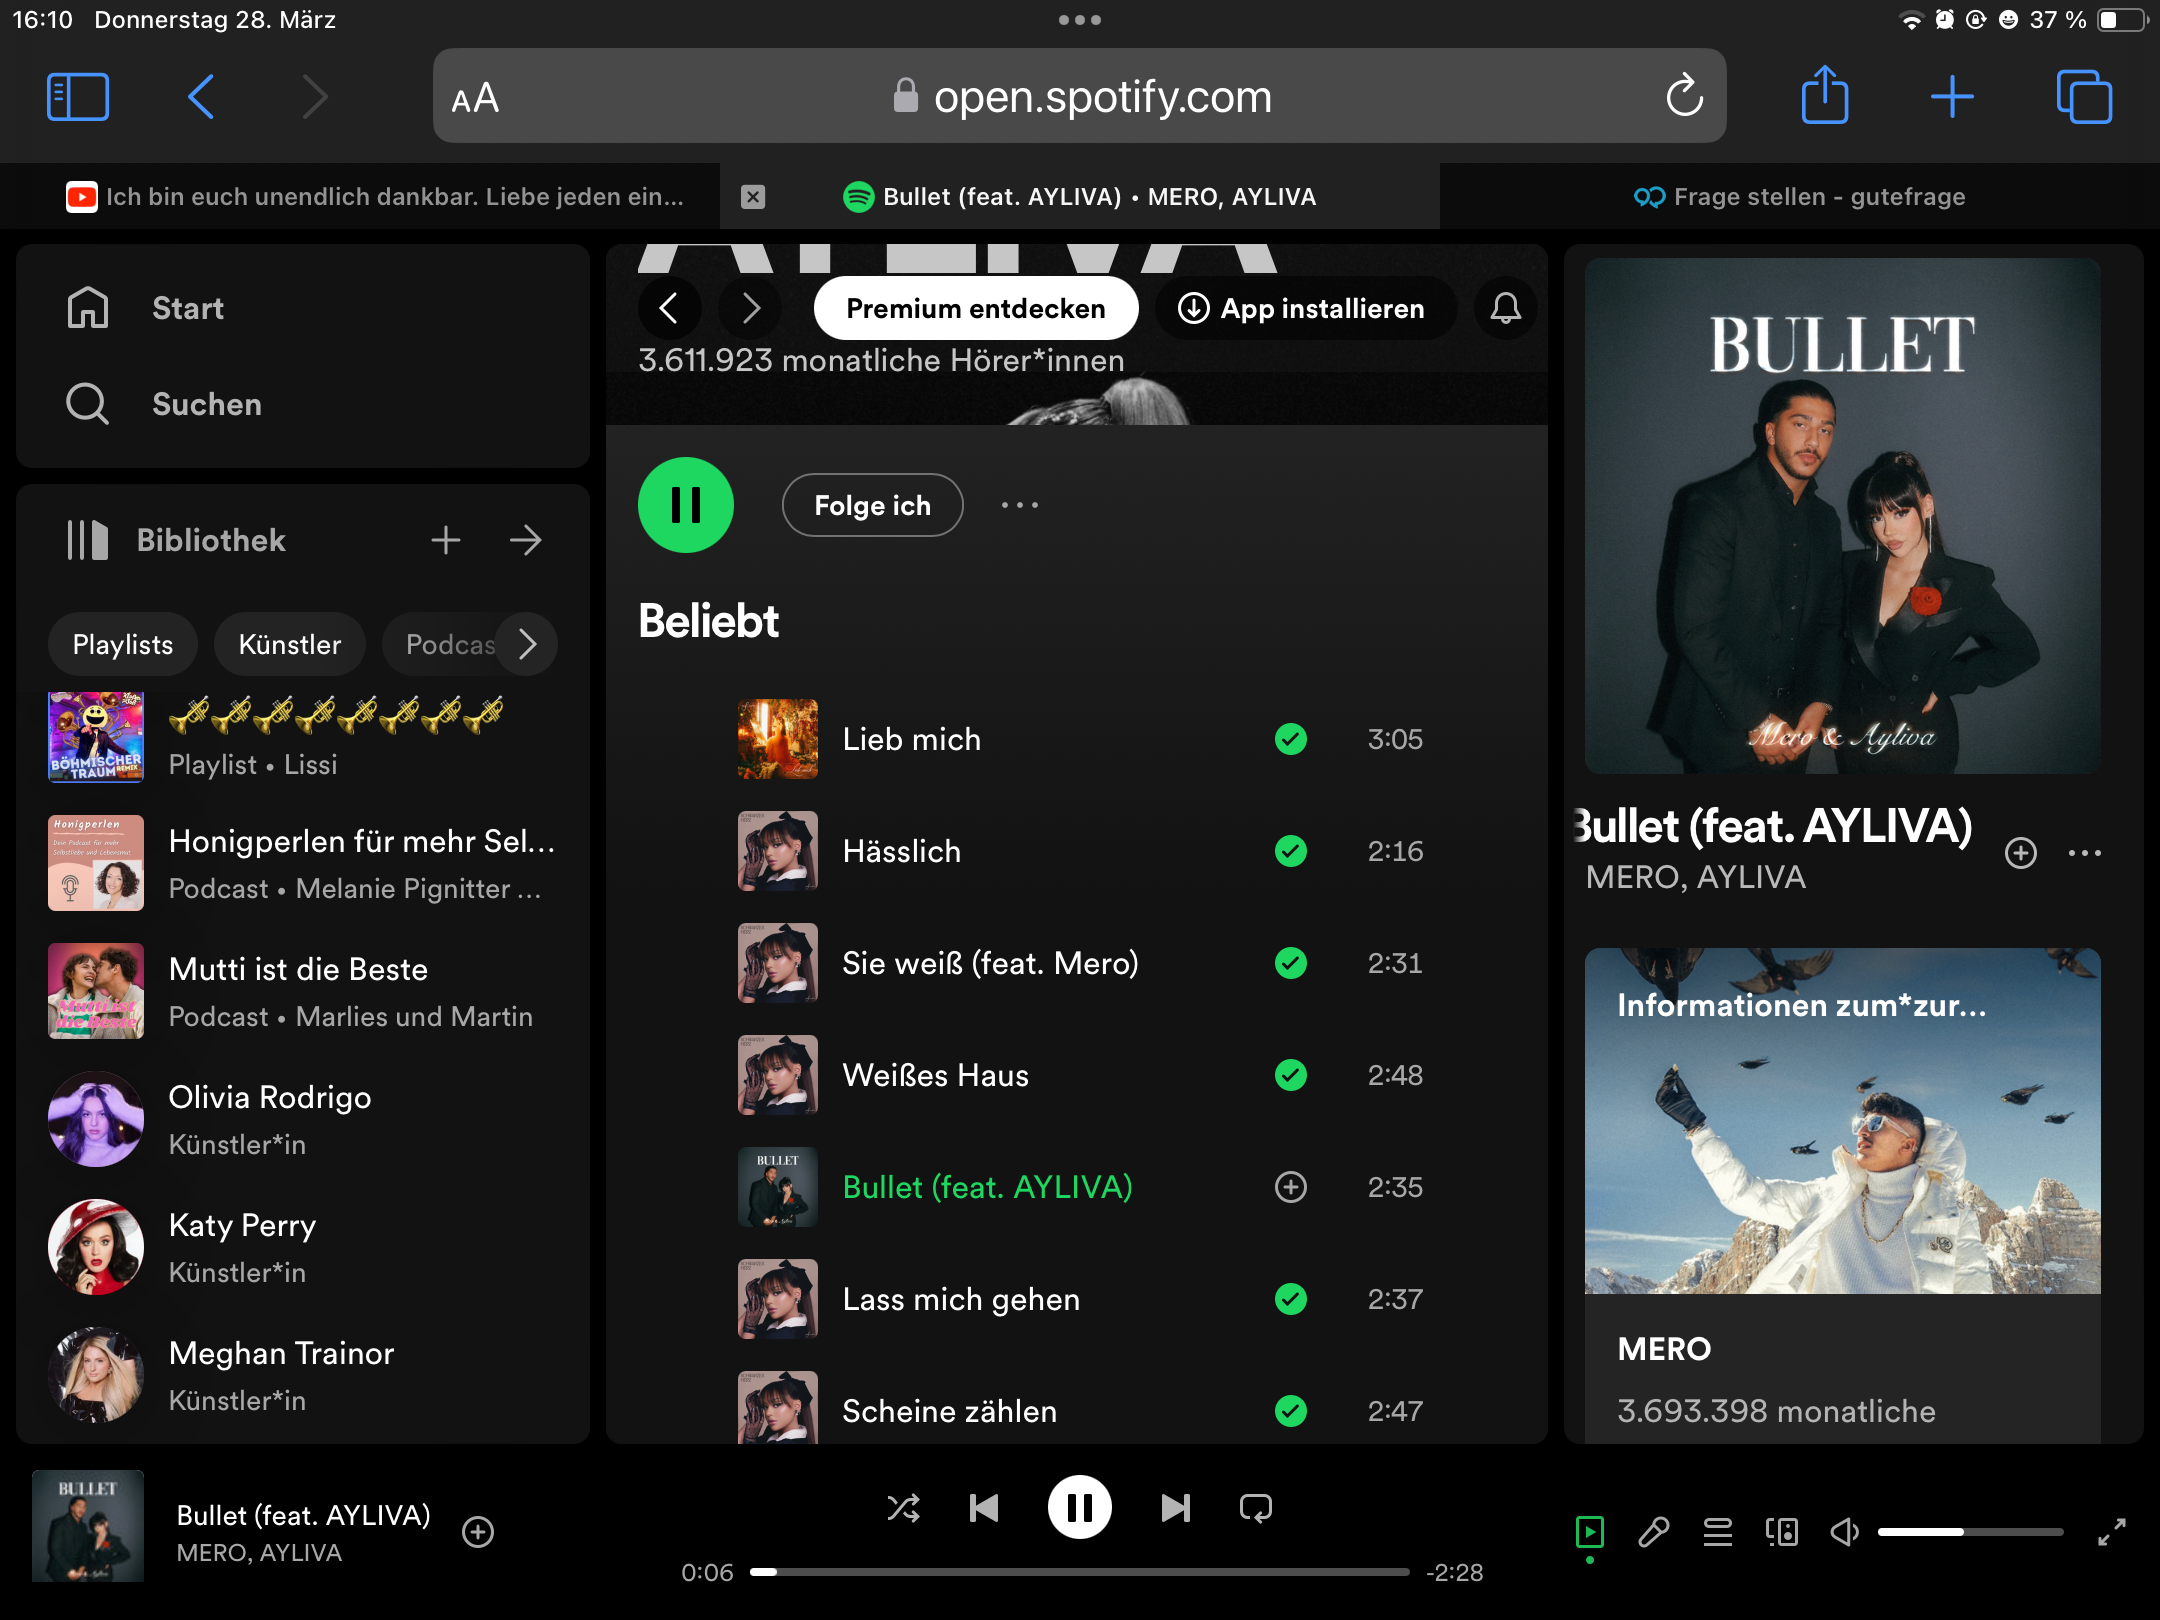This screenshot has width=2160, height=1620.
Task: Open the notifications bell
Action: point(1505,308)
